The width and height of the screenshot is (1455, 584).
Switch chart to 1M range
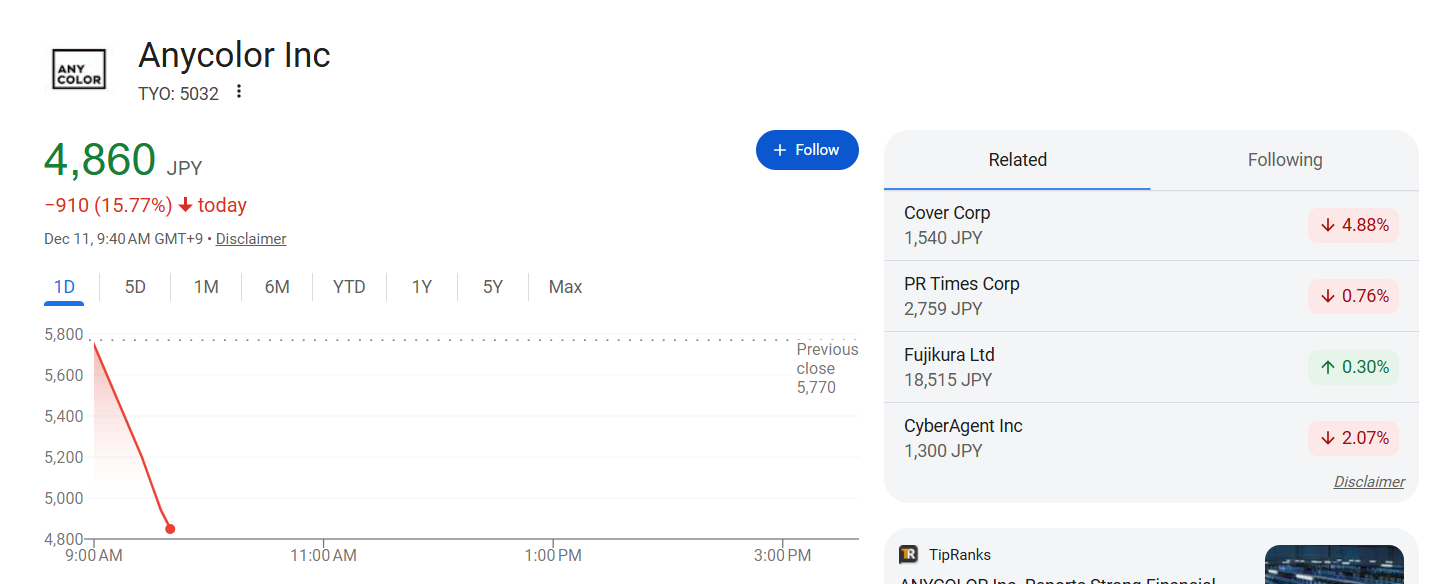(x=206, y=287)
